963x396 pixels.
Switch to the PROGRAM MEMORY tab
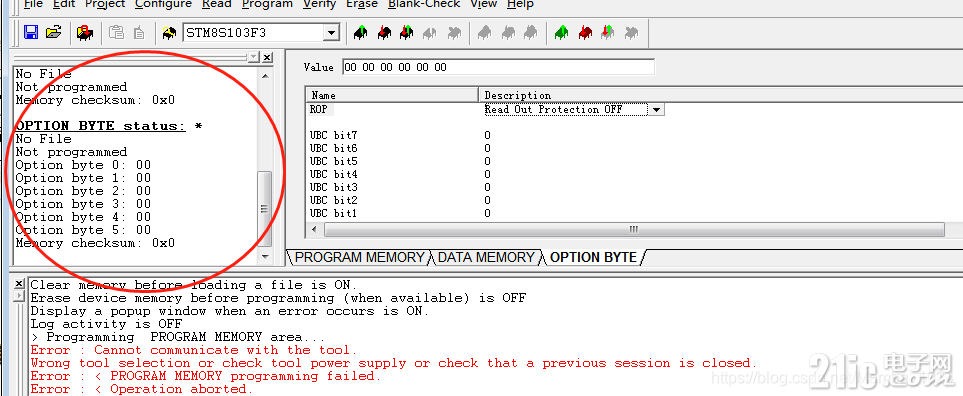[360, 257]
